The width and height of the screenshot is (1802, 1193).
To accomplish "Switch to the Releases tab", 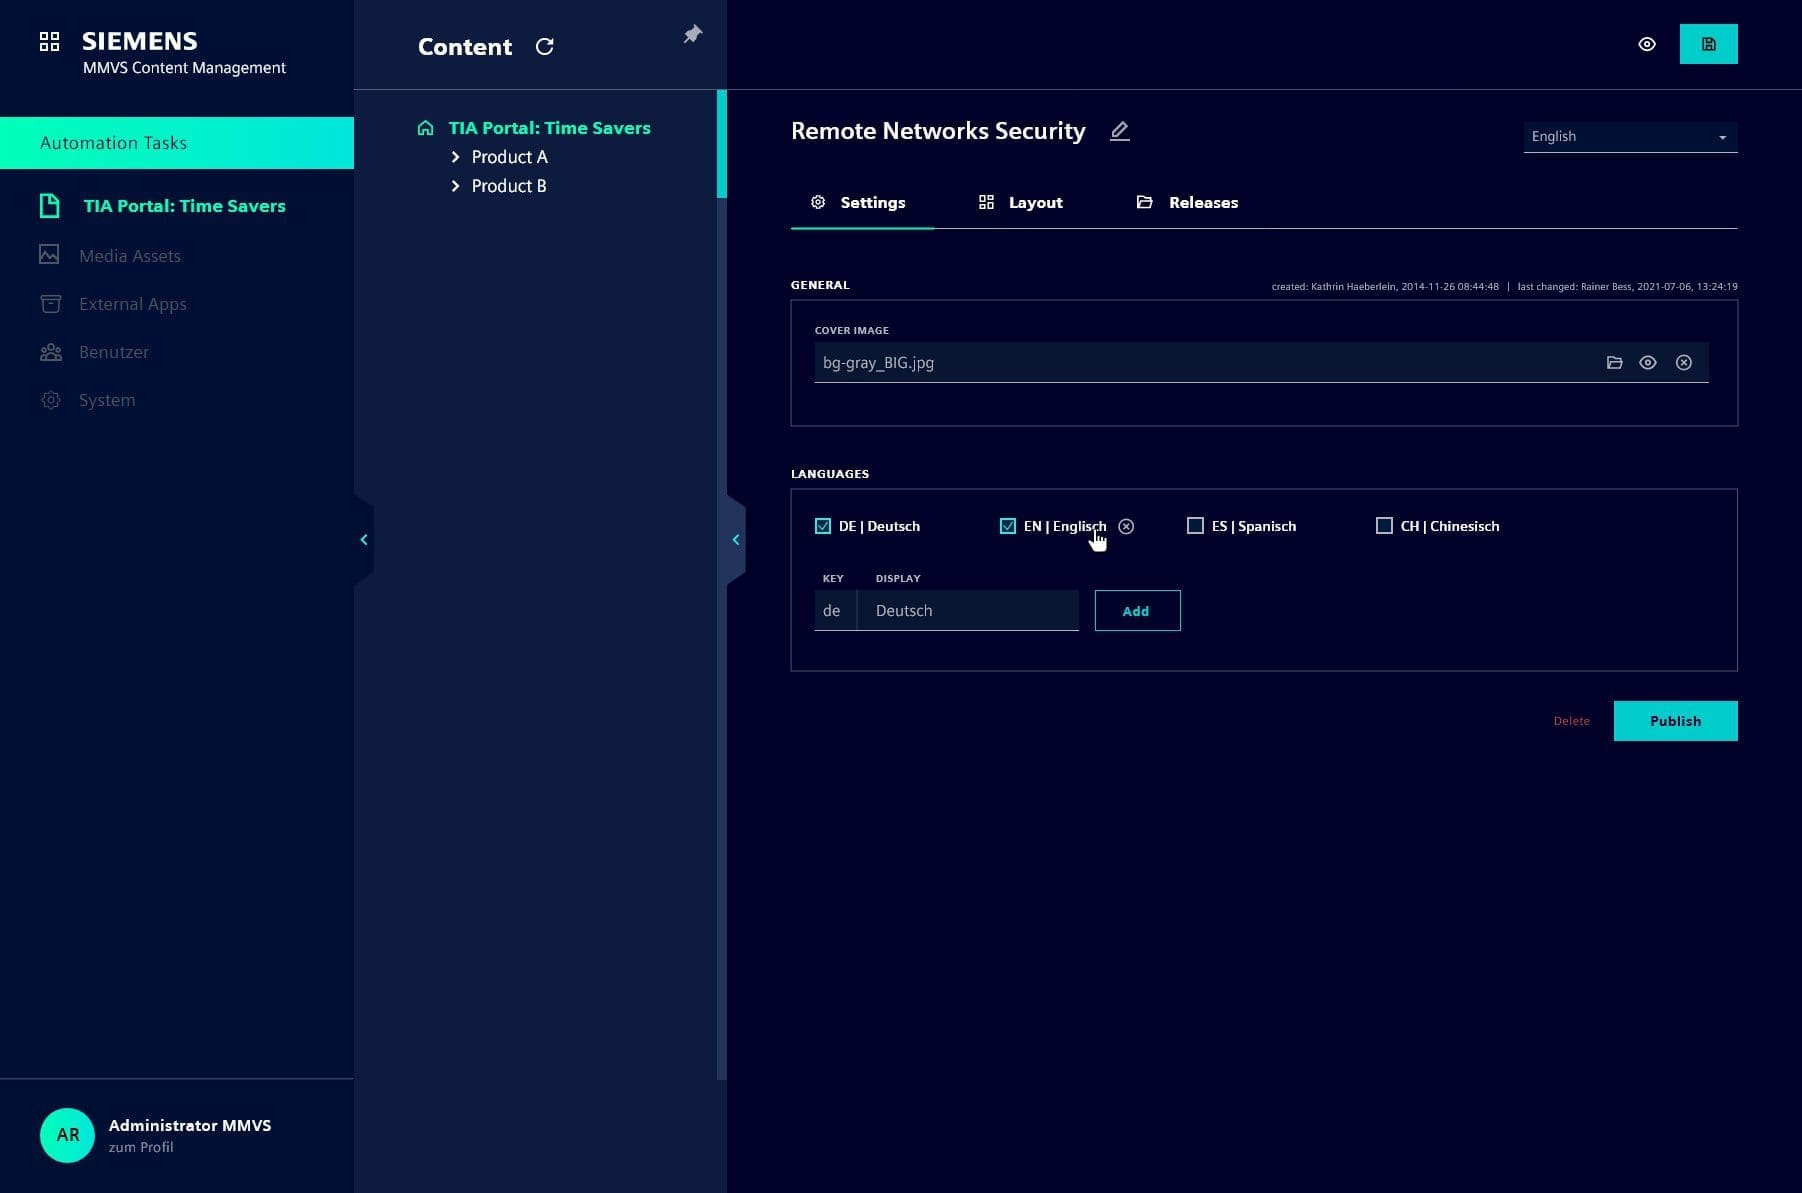I will coord(1188,202).
